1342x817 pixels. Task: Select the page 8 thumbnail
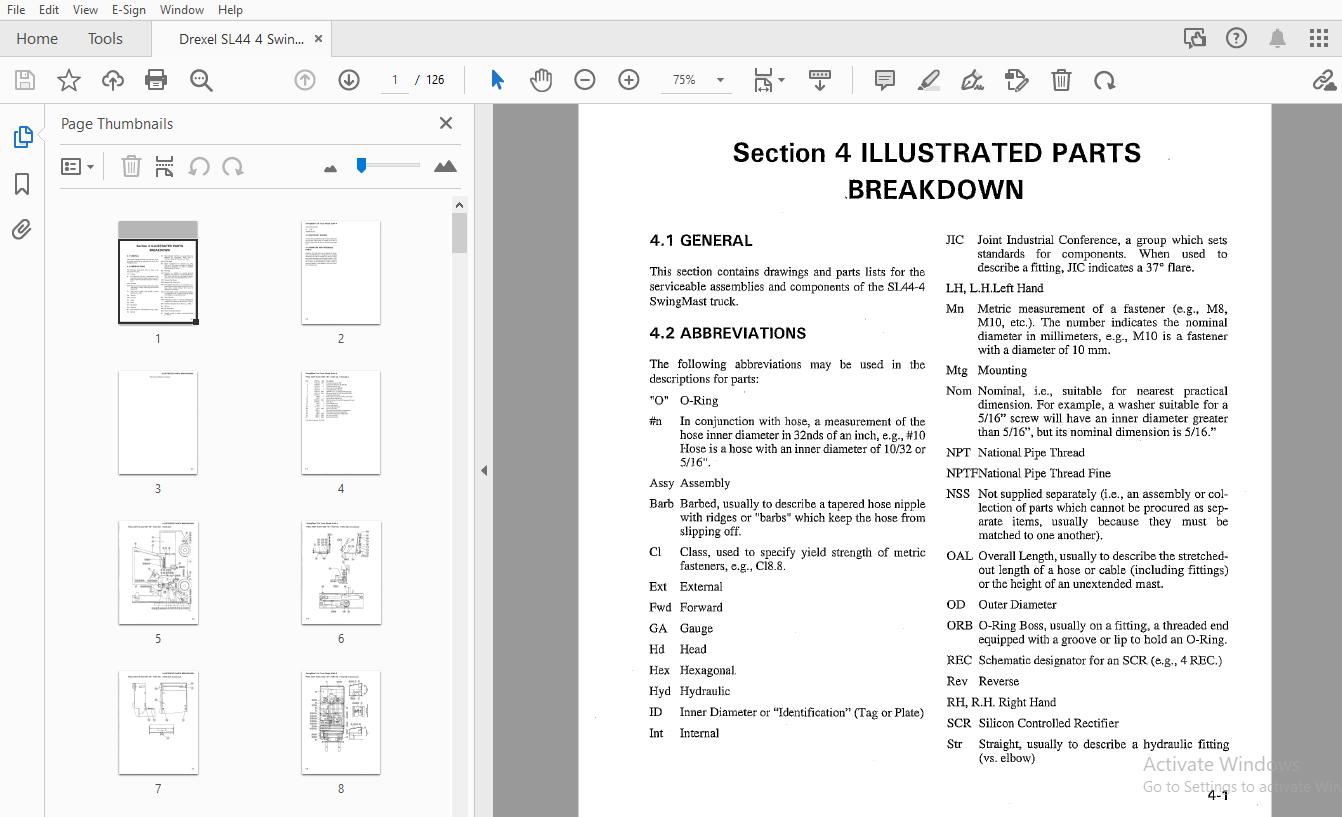(341, 723)
